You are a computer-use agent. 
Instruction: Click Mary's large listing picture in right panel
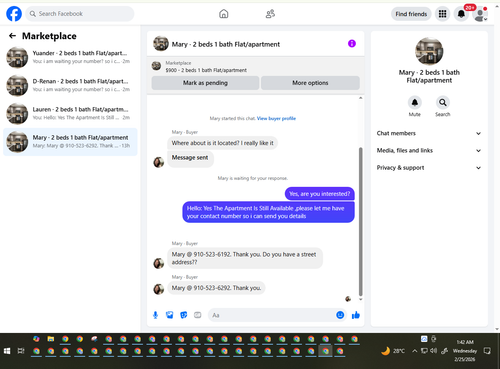coord(429,51)
